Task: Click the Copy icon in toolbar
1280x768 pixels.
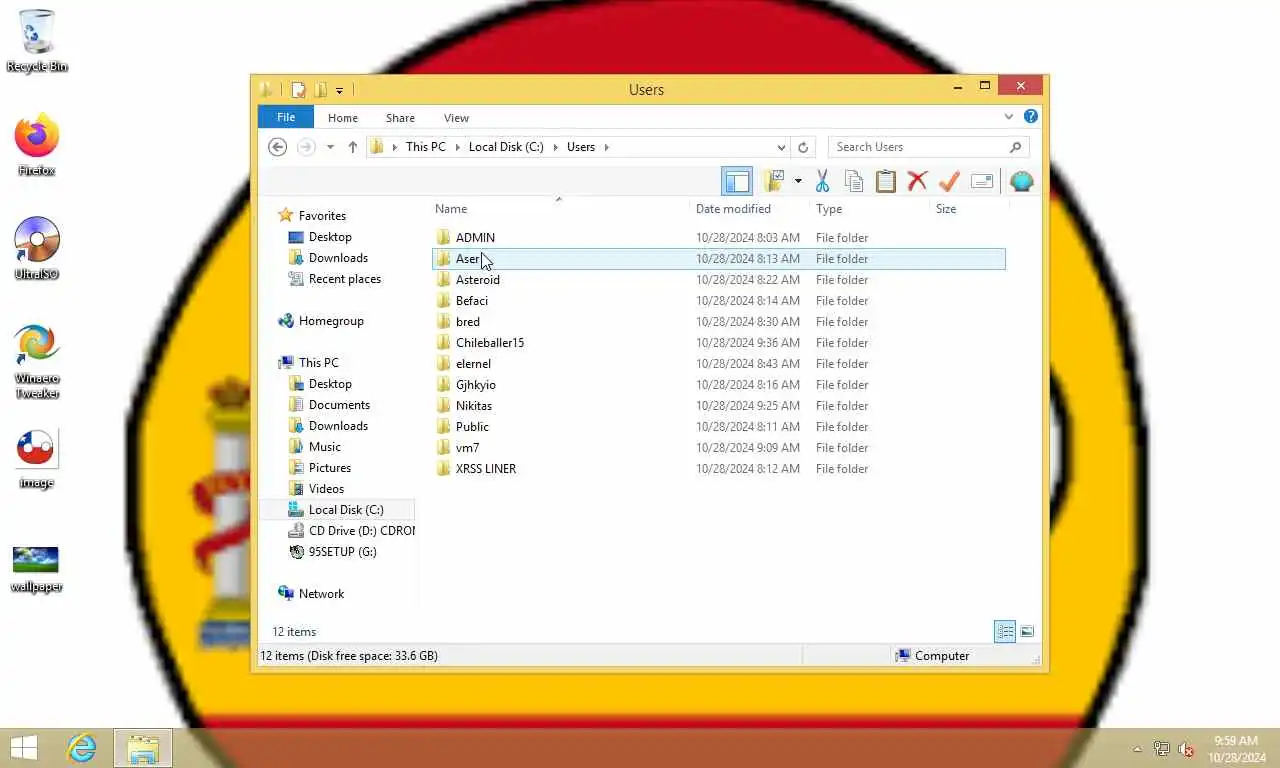Action: 854,181
